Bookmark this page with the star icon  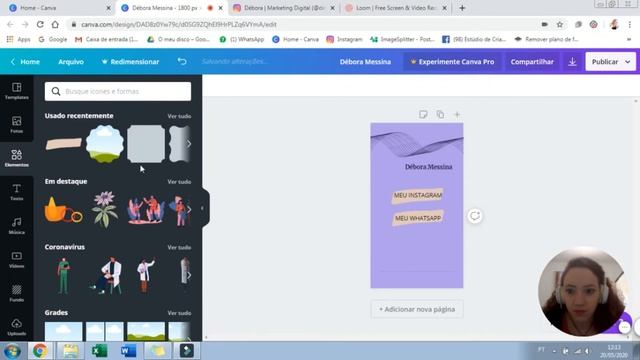[x=560, y=24]
